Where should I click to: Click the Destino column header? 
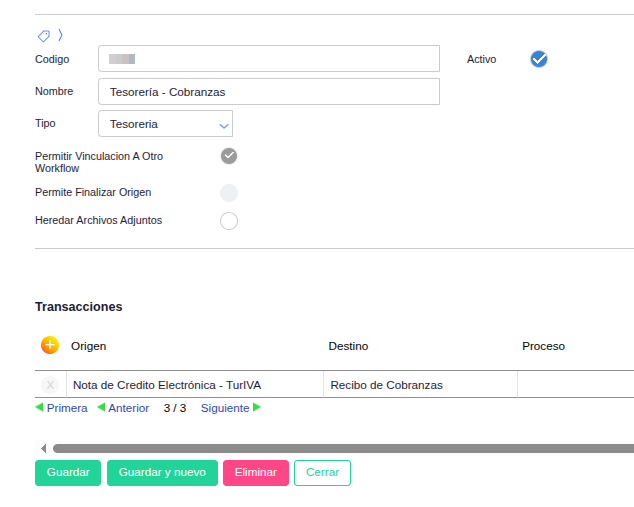(348, 346)
